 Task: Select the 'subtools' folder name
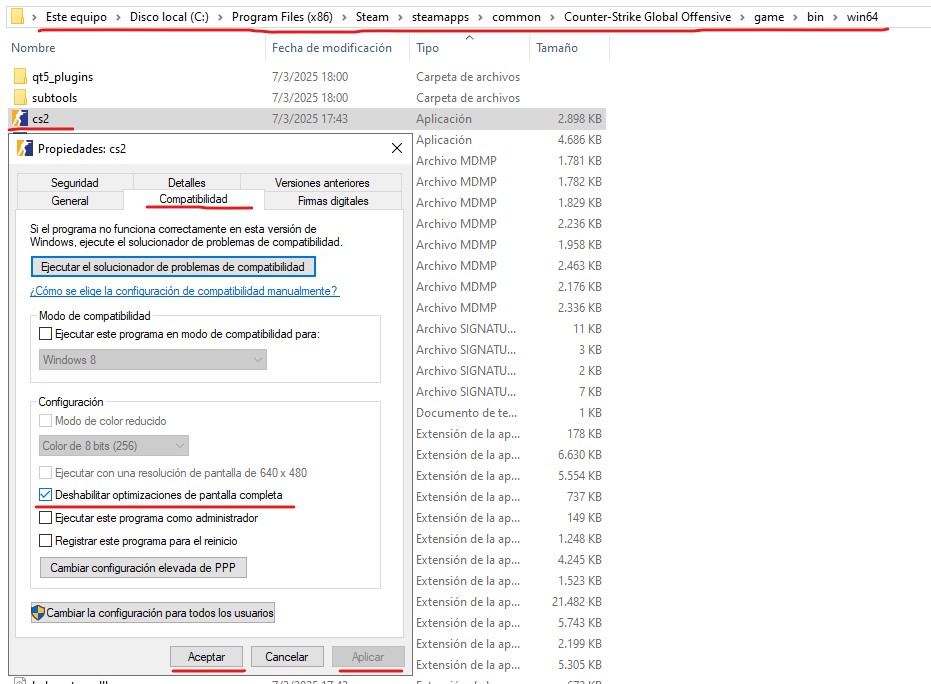pyautogui.click(x=55, y=97)
